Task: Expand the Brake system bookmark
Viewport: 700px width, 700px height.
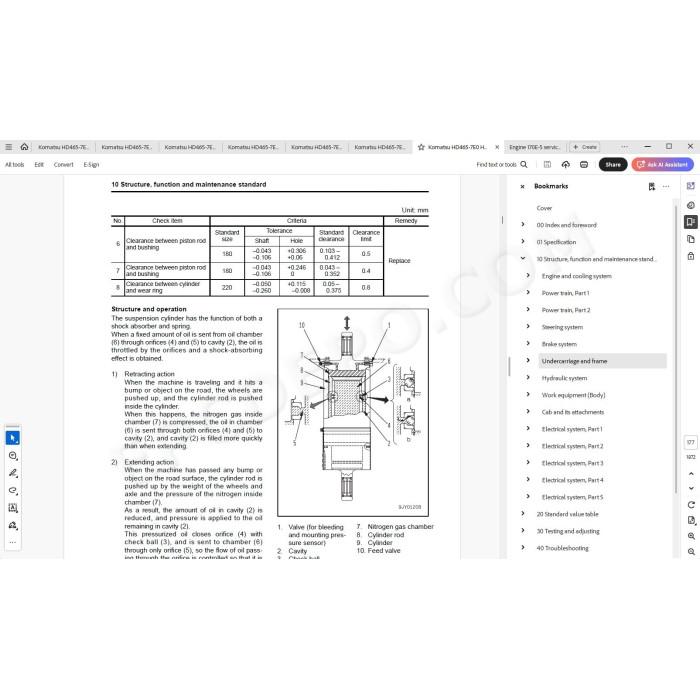Action: 528,343
